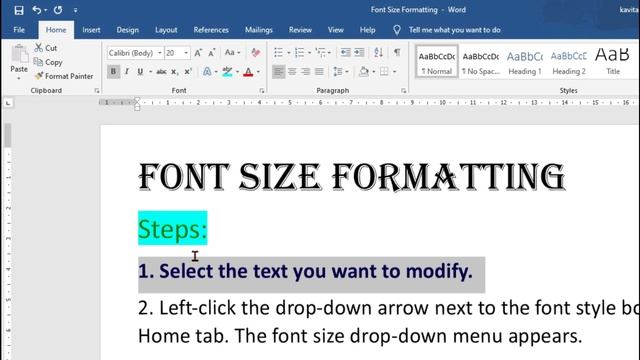Screen dimensions: 640x360
Task: Justify the text
Action: coord(319,72)
